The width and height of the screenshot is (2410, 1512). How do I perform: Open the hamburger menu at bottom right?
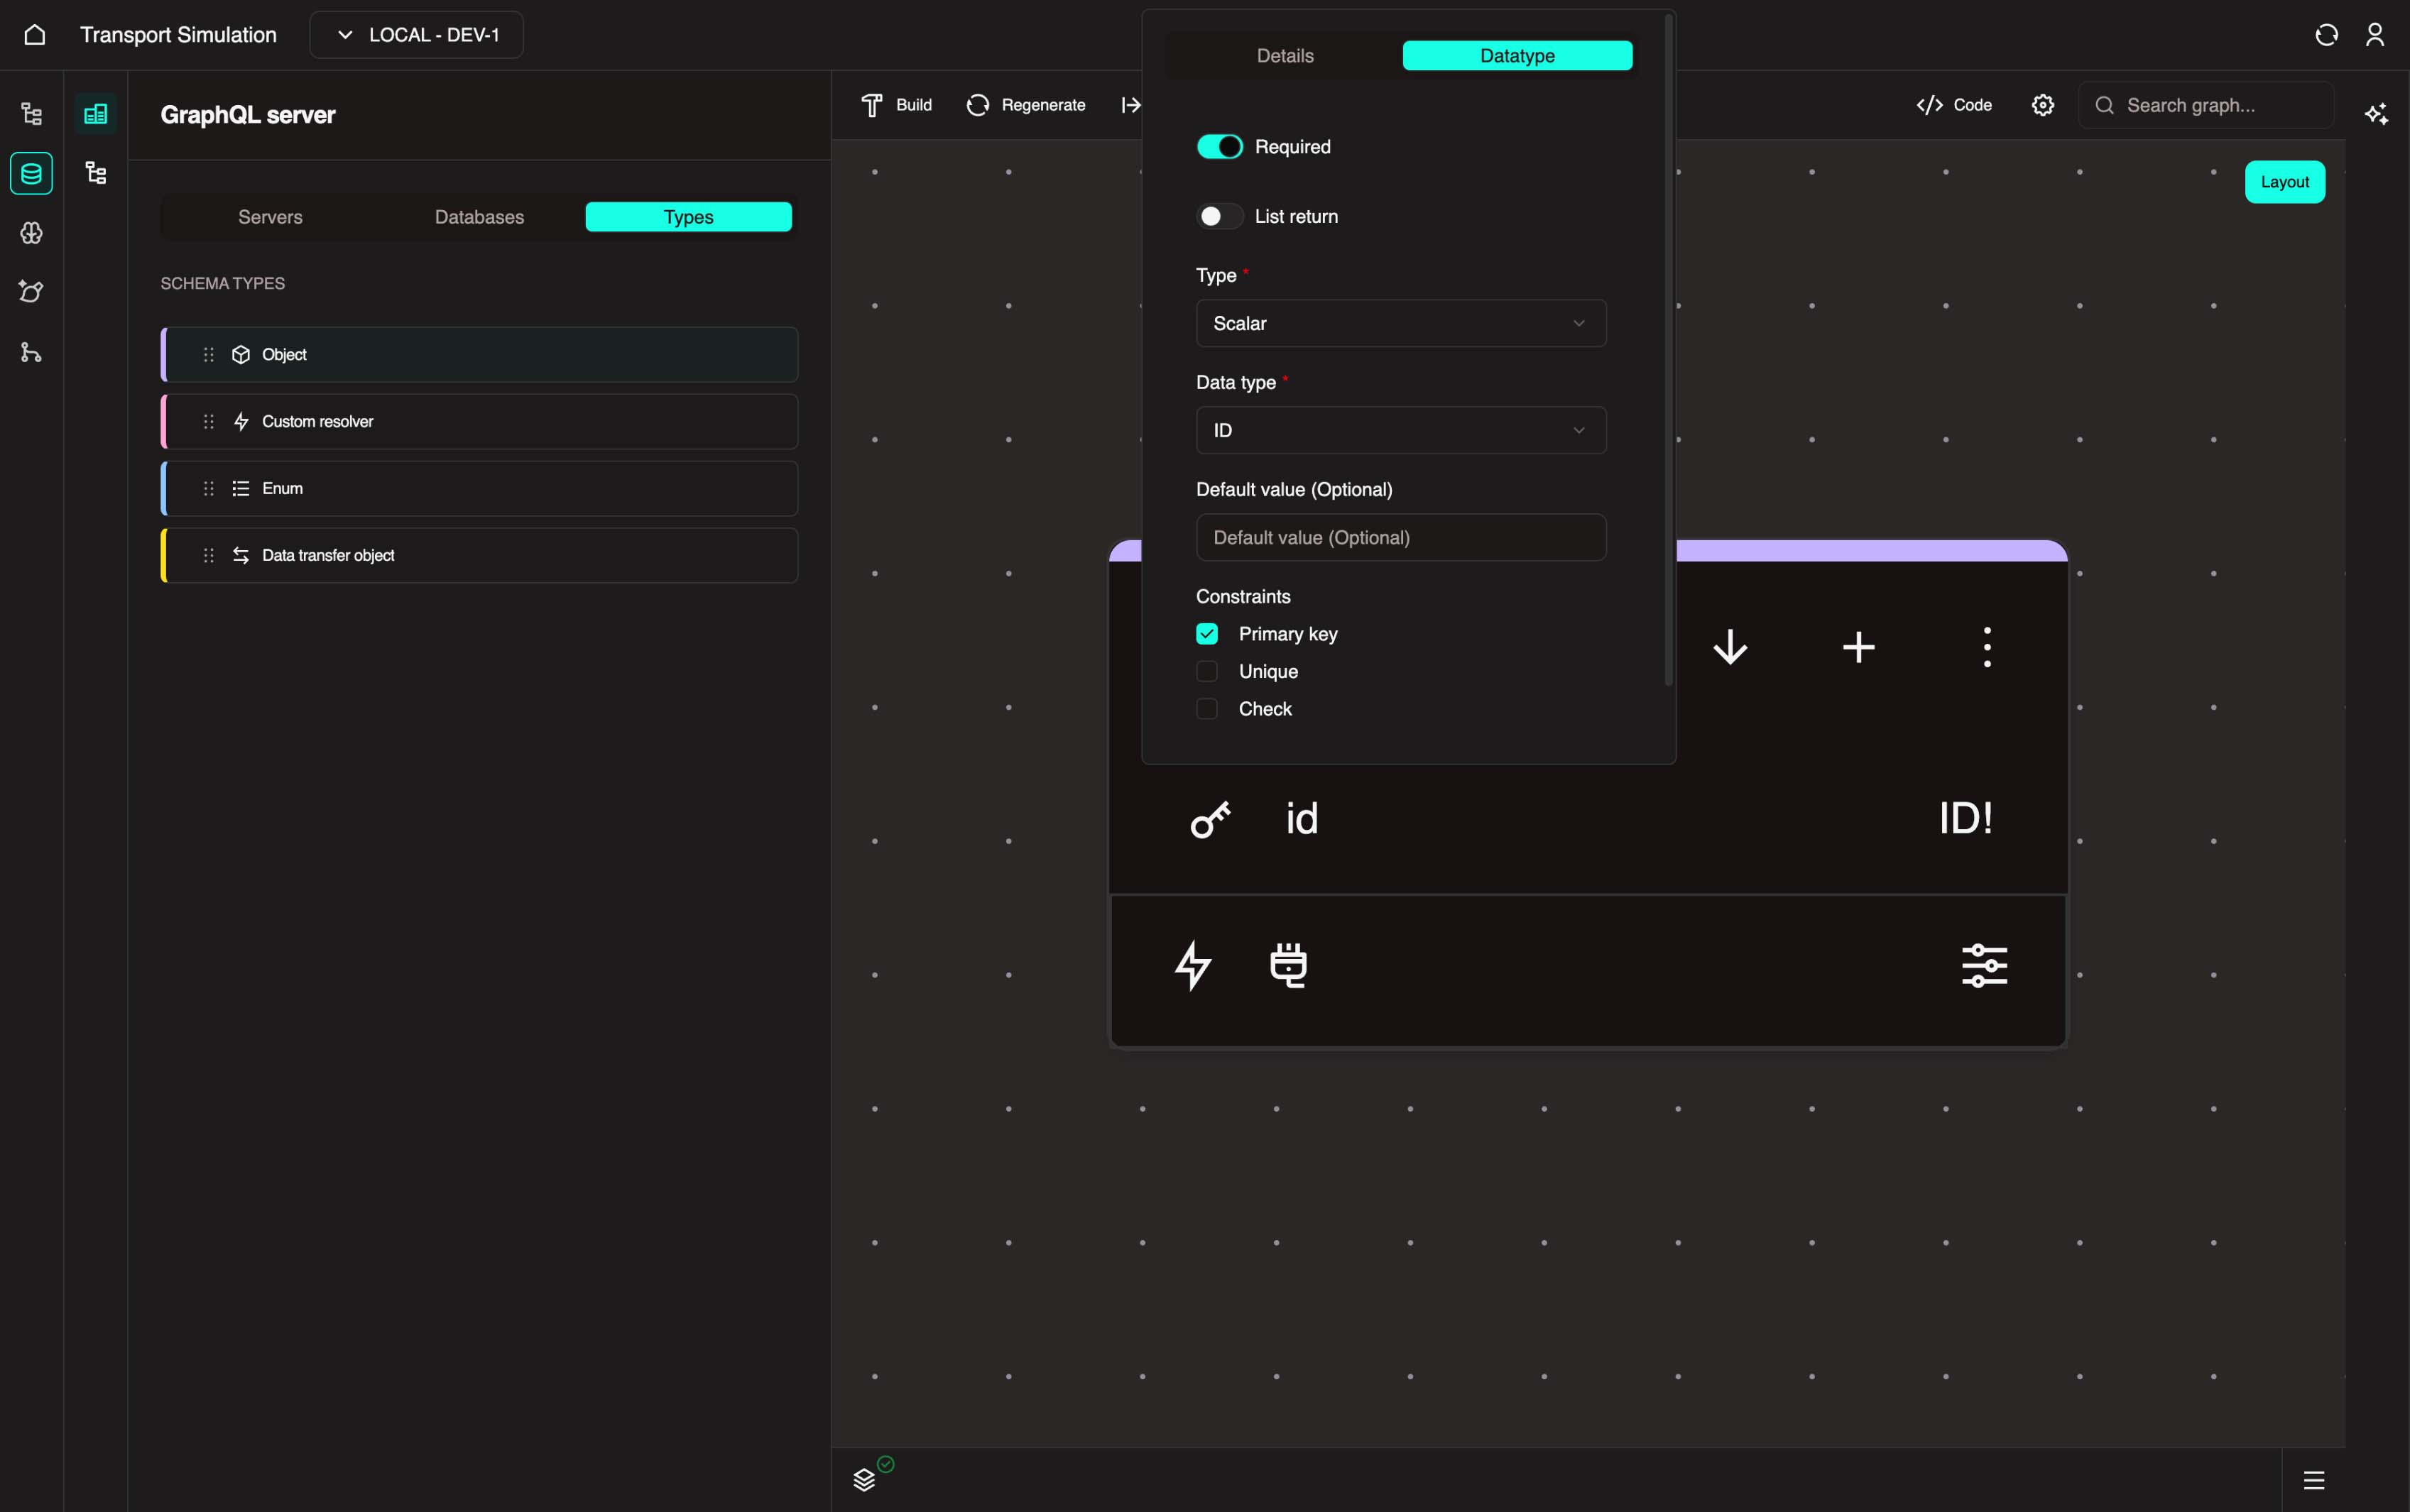[x=2314, y=1480]
